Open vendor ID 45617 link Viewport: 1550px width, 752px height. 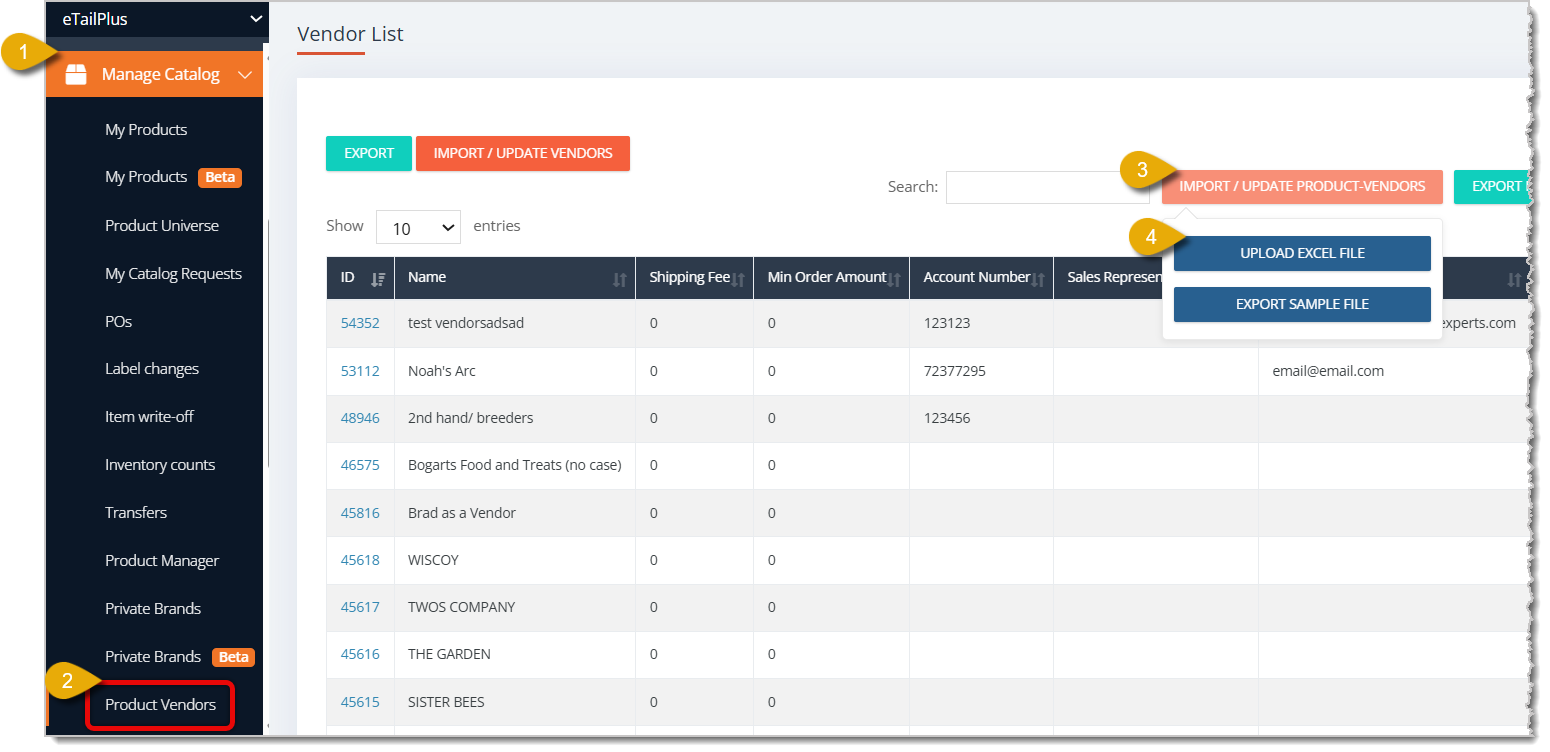pos(360,607)
